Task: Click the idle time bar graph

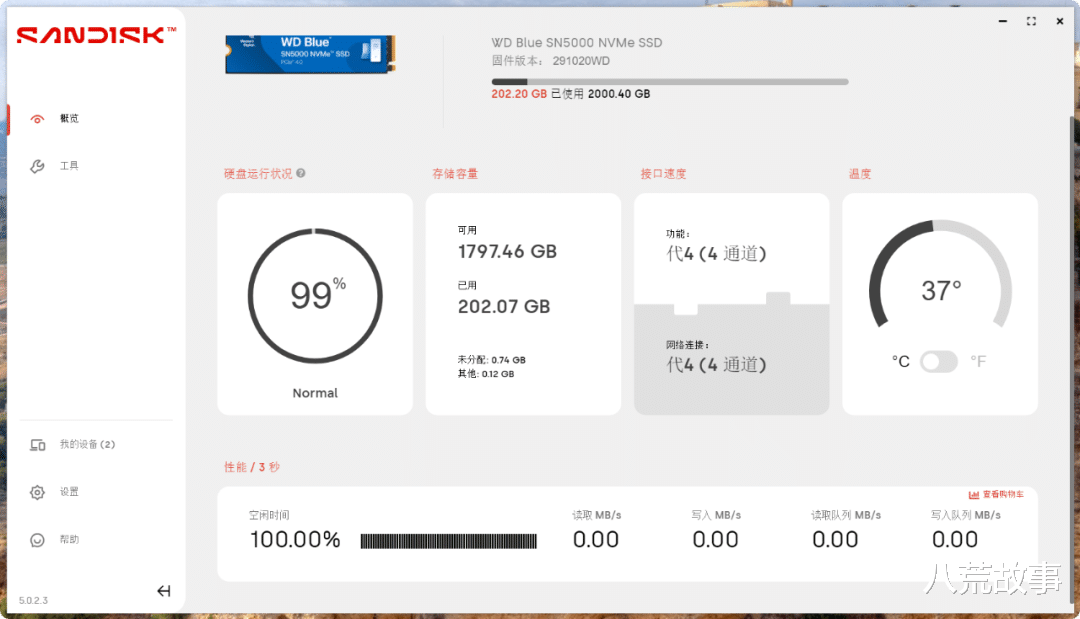Action: 448,541
